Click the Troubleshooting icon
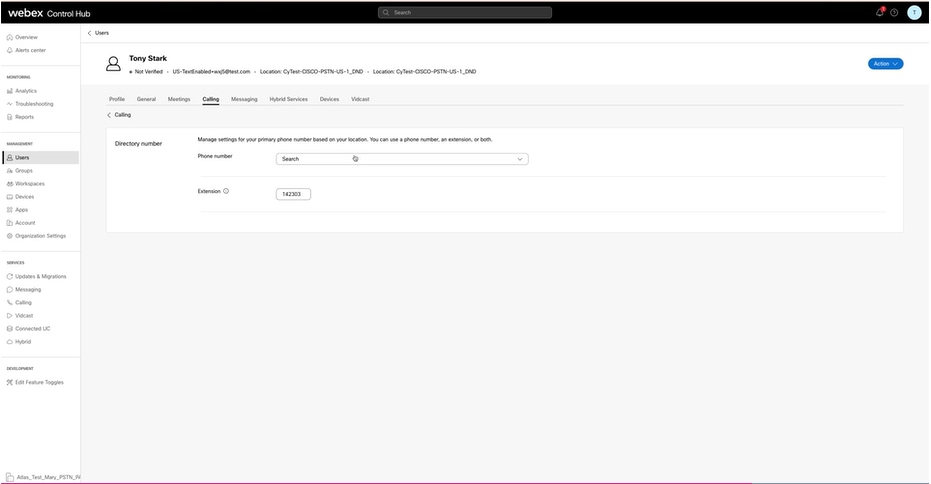Screen dimensions: 931x484 coord(10,104)
